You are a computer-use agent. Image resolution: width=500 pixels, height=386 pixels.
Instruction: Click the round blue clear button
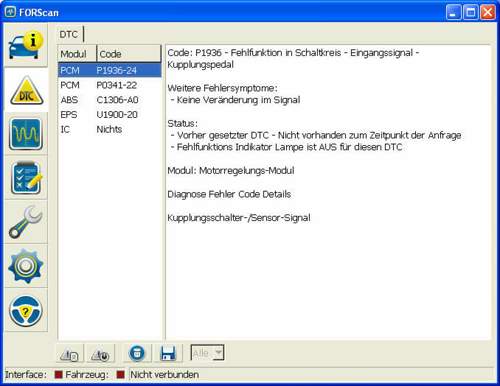tap(137, 353)
